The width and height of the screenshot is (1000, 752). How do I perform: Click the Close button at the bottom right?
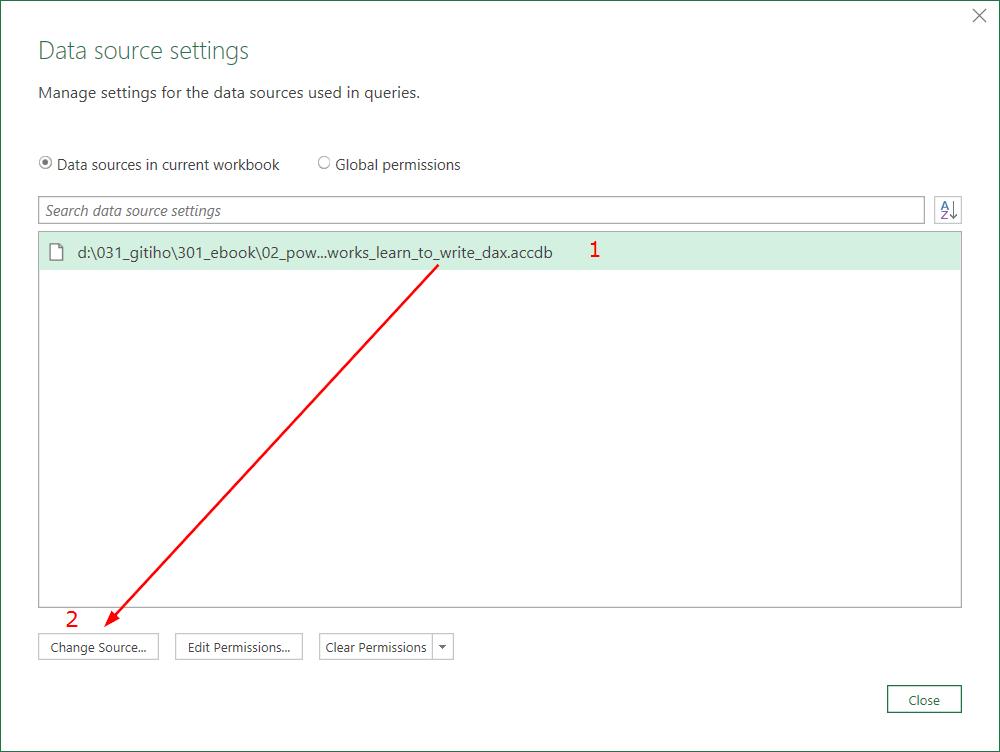tap(924, 700)
